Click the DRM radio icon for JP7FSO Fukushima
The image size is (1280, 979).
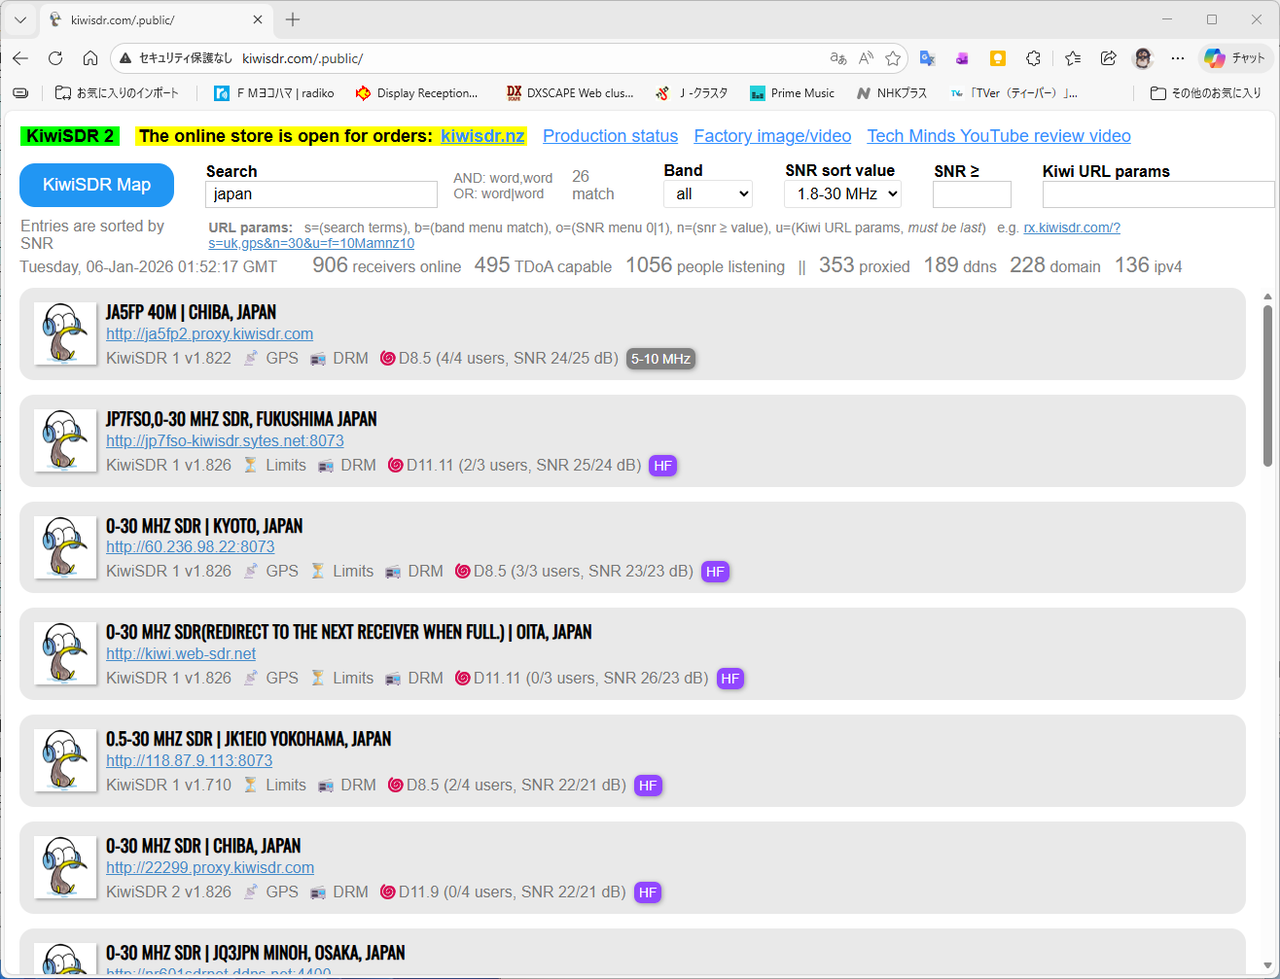[326, 465]
